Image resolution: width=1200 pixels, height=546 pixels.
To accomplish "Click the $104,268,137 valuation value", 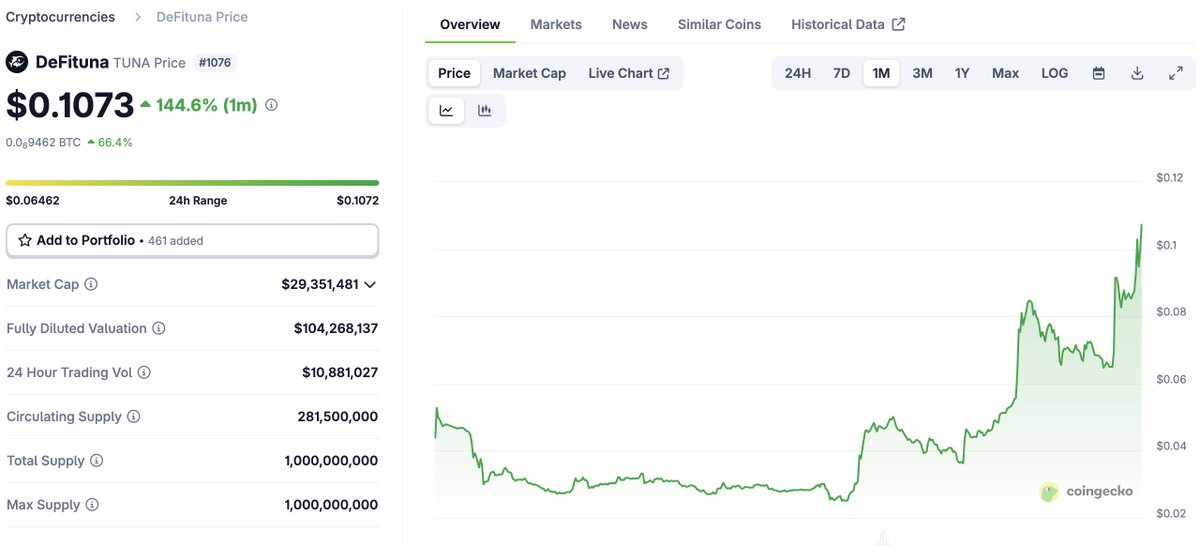I will 336,328.
